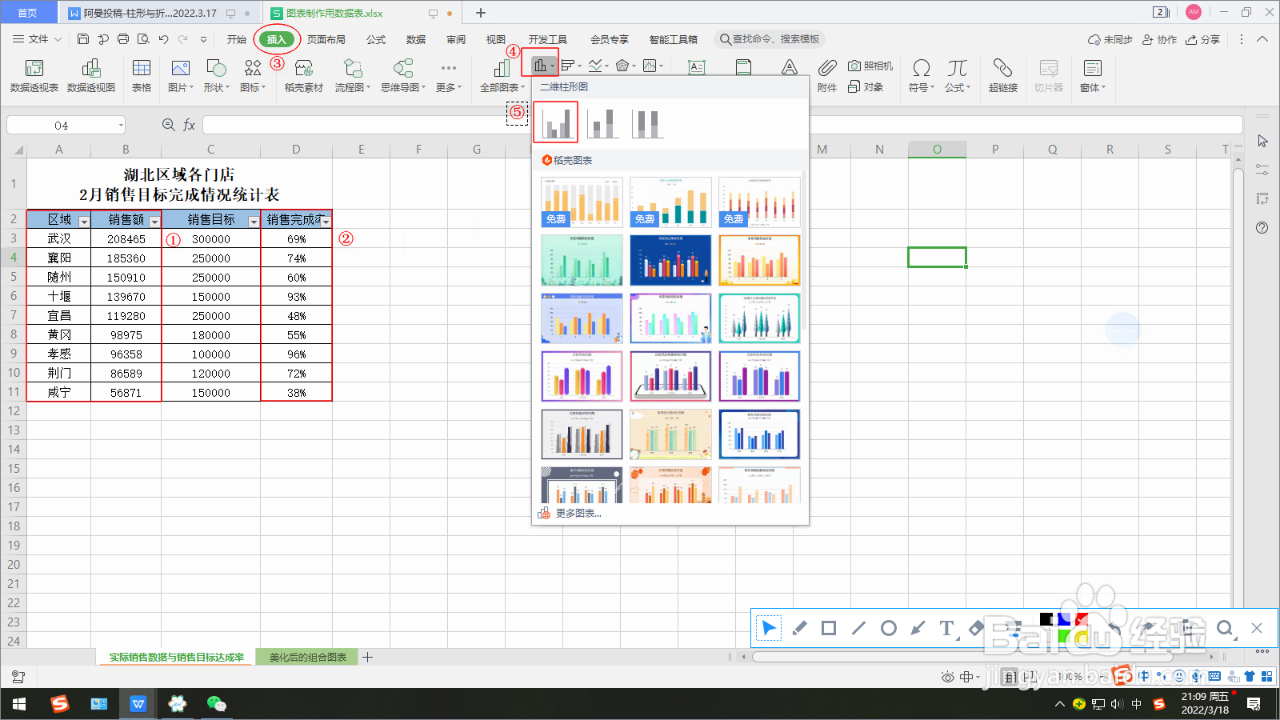This screenshot has width=1280, height=720.
Task: Insert an attachment with the 附件 paperclip icon
Action: click(x=827, y=76)
